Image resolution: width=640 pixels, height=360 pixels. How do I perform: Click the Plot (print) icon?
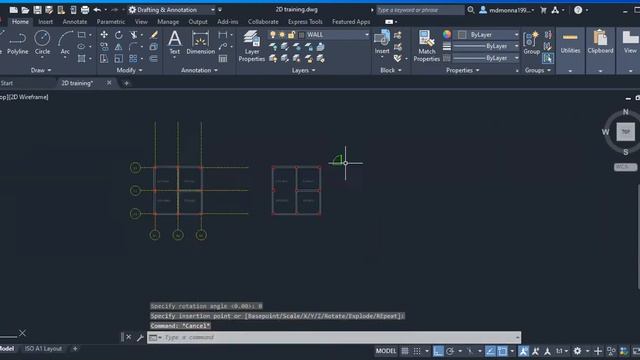(85, 10)
